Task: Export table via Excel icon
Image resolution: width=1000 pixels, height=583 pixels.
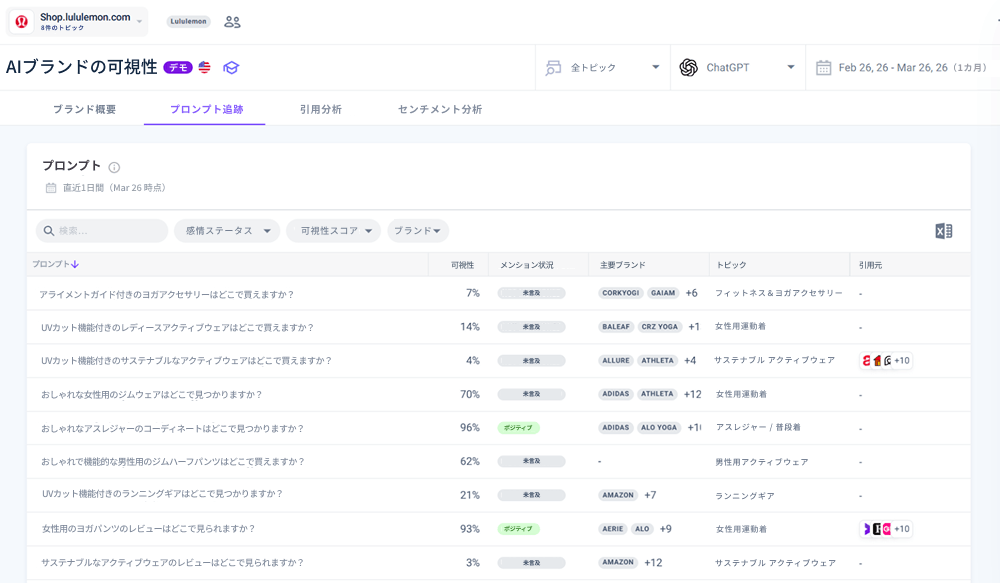Action: (944, 231)
